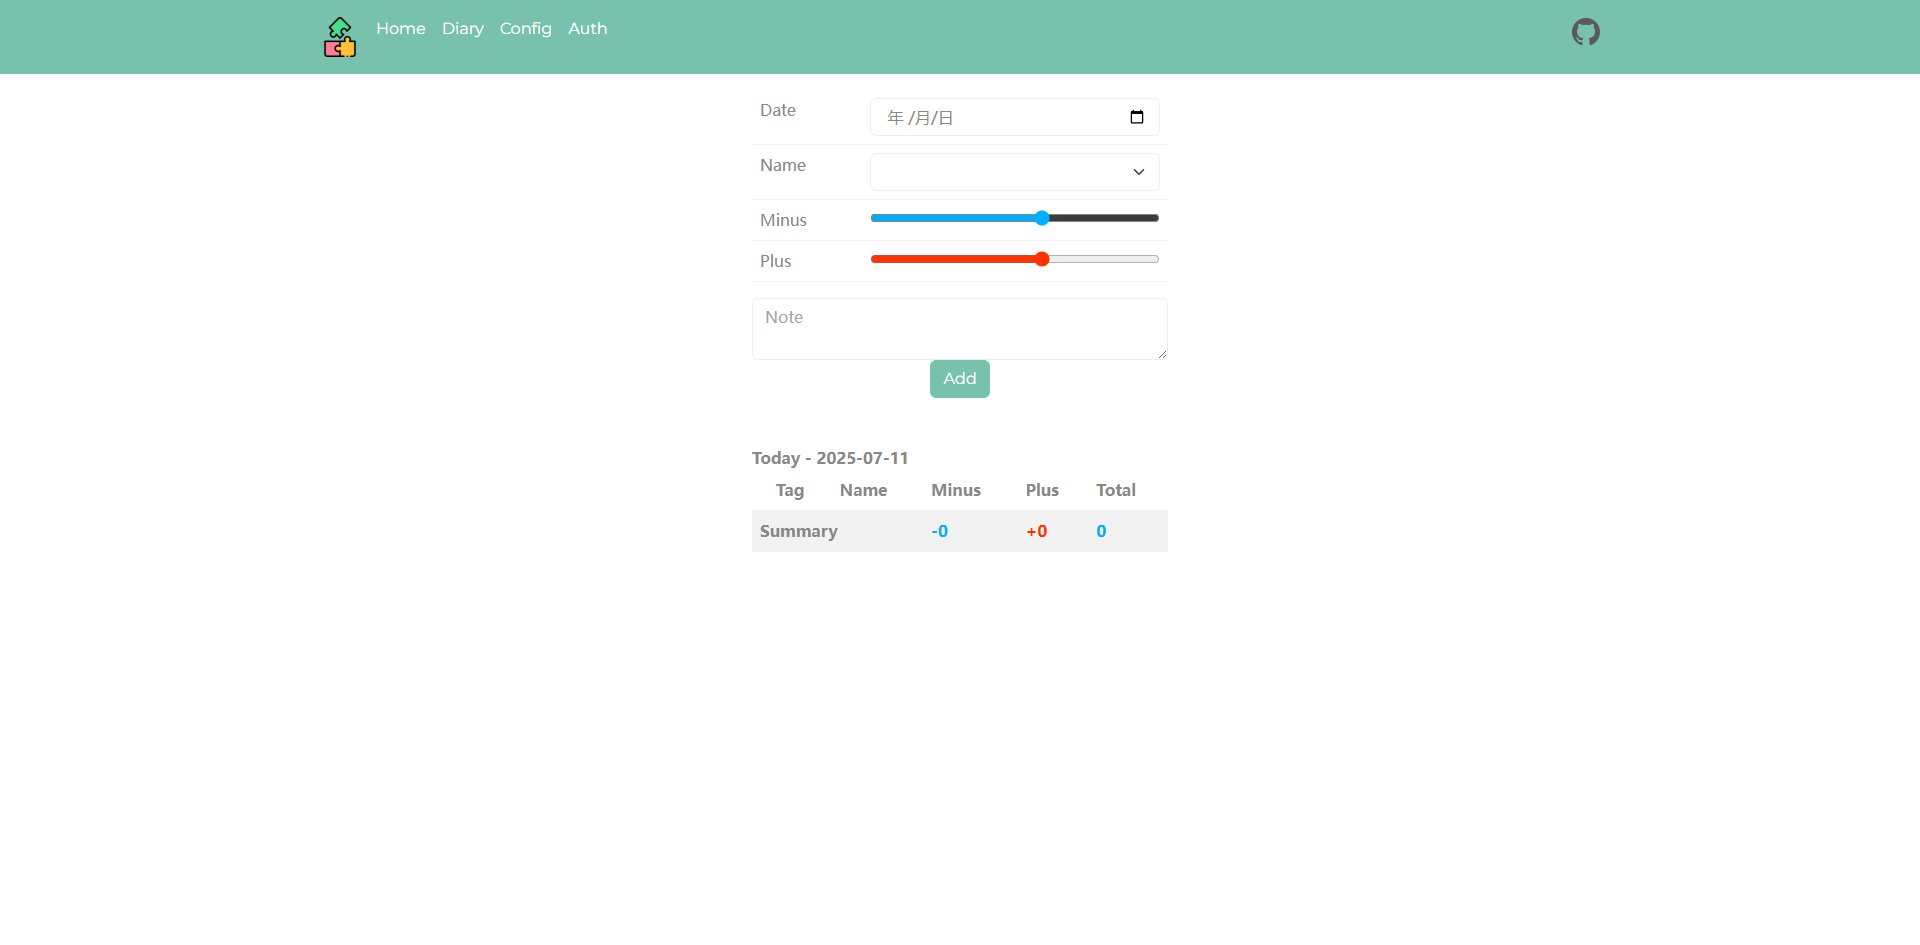The height and width of the screenshot is (945, 1920).
Task: Navigate to Config in navbar
Action: (x=526, y=29)
